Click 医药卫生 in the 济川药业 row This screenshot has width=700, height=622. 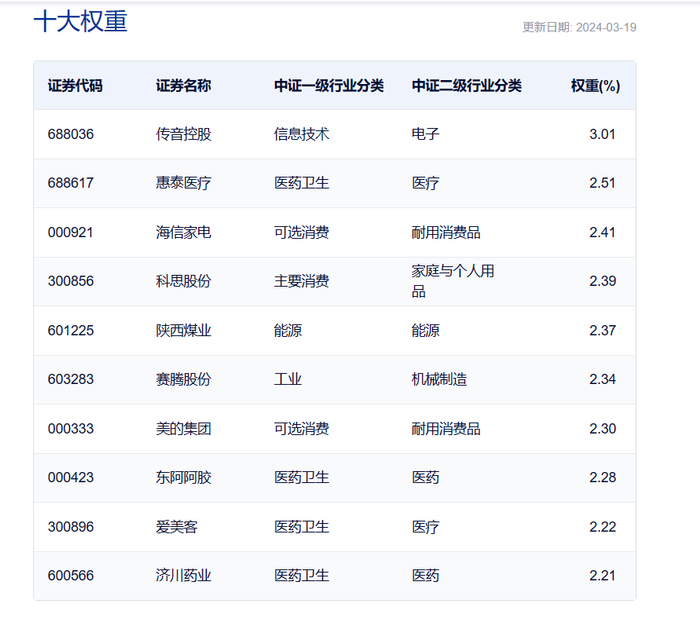point(301,576)
